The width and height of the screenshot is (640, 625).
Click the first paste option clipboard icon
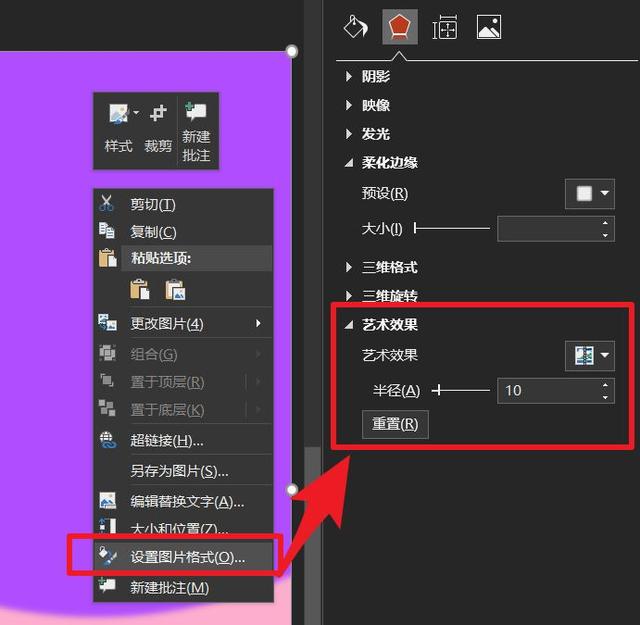pyautogui.click(x=140, y=289)
